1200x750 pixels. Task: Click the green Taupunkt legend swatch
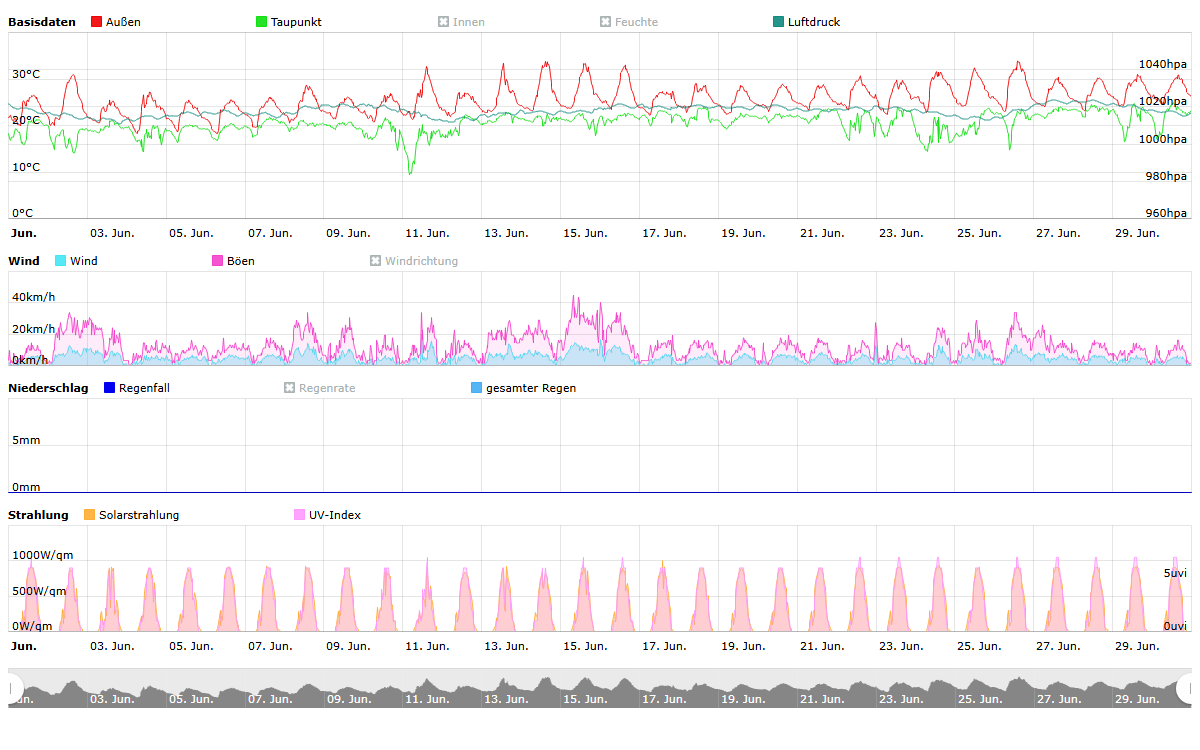262,22
